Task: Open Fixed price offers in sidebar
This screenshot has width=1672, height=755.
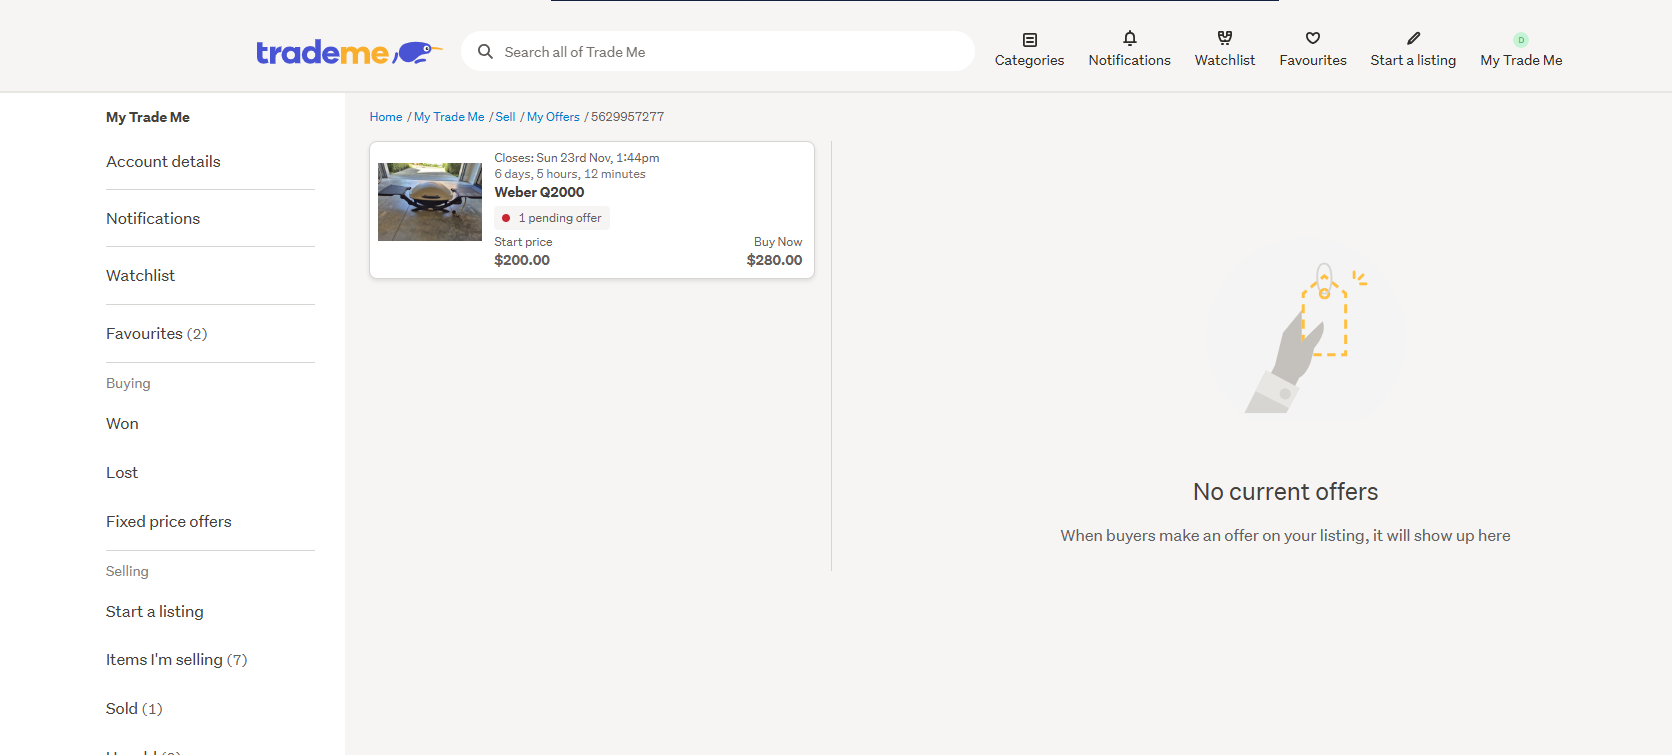Action: (168, 522)
